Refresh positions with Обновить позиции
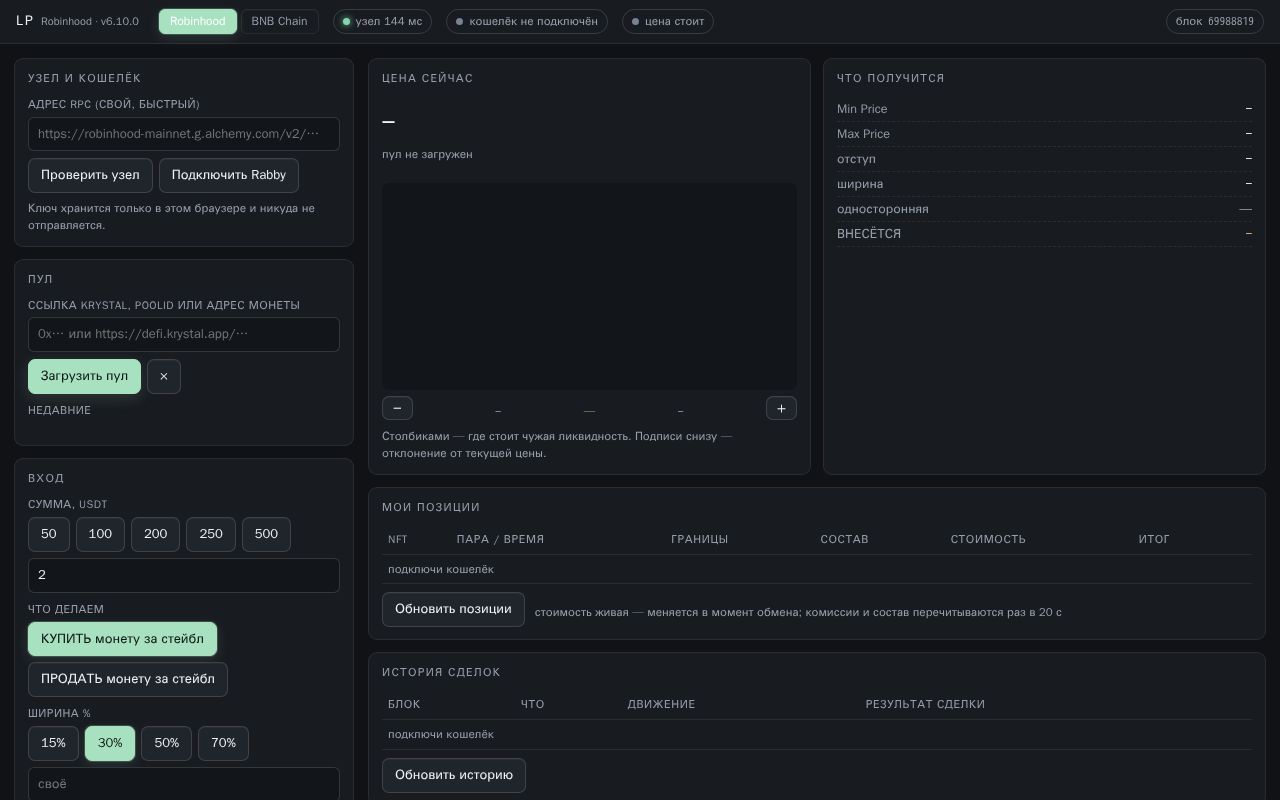Screen dimensions: 1280x800 pyautogui.click(x=453, y=609)
